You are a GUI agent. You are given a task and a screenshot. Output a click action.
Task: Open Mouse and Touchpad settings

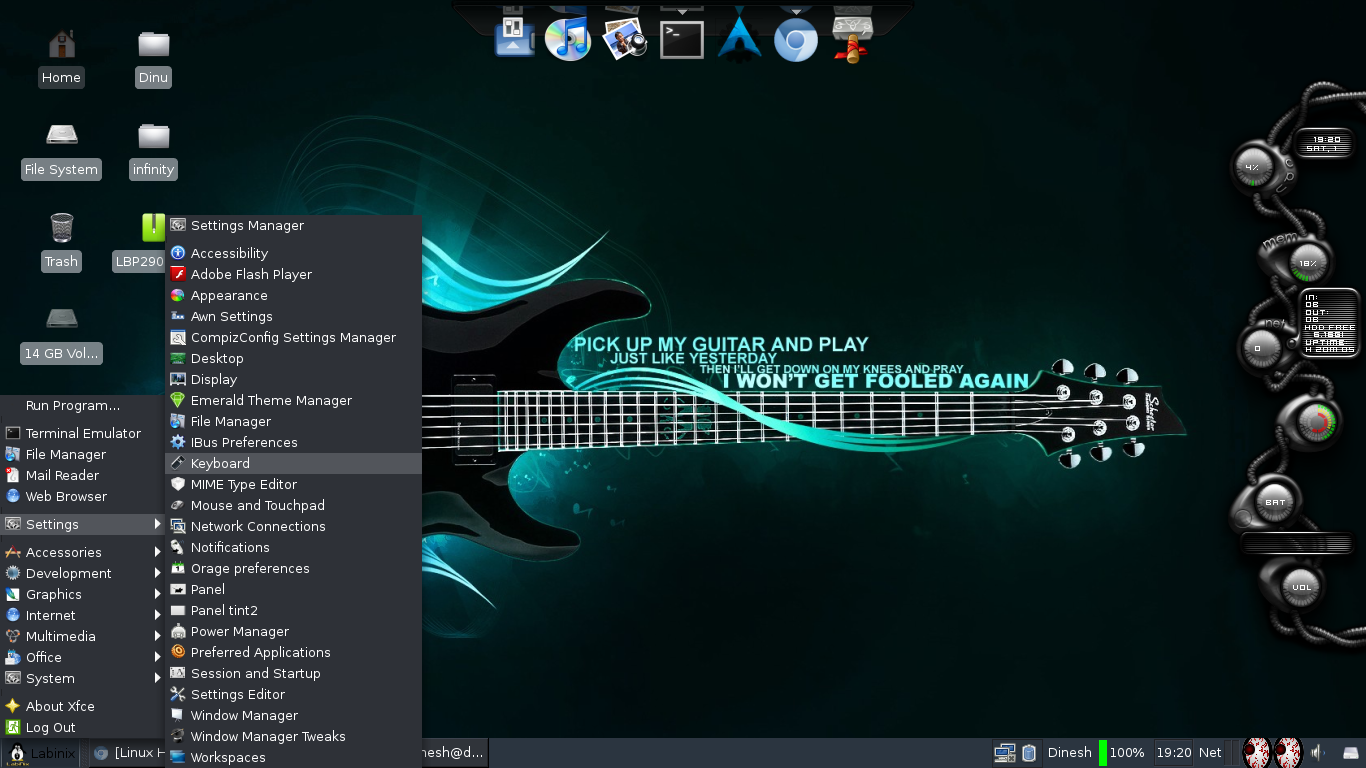293,505
